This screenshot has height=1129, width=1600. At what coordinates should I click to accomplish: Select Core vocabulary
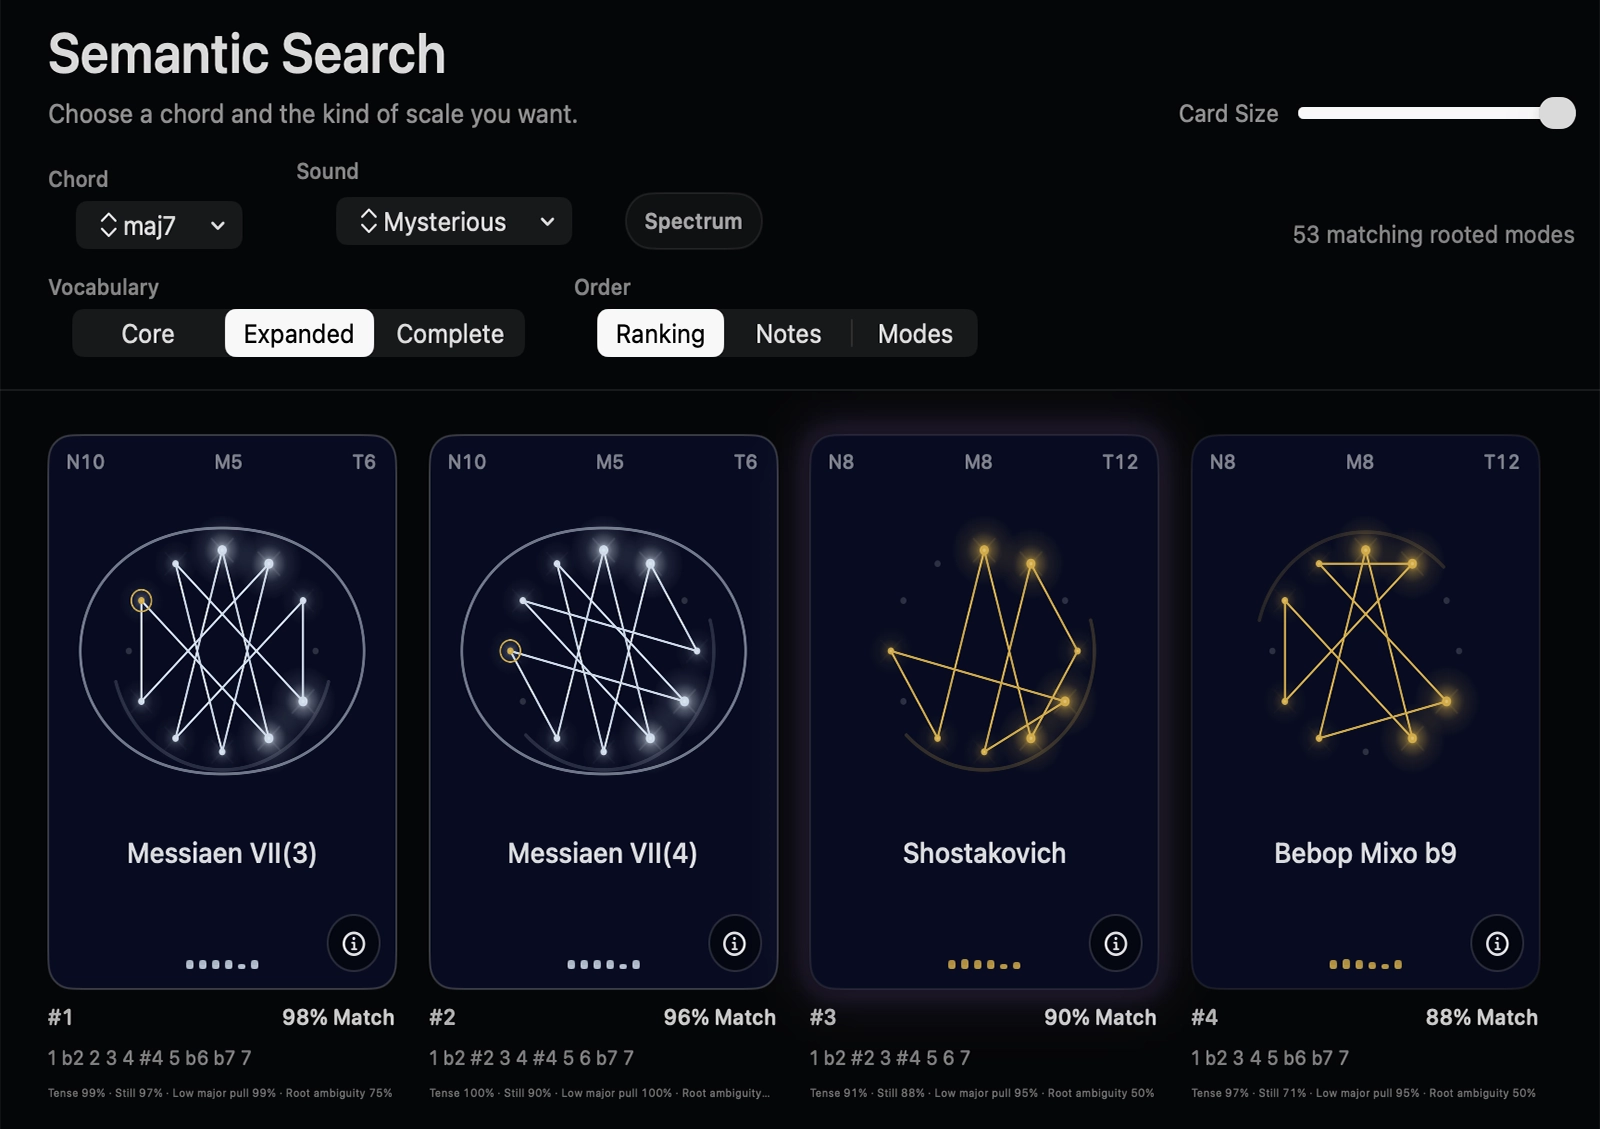[148, 333]
